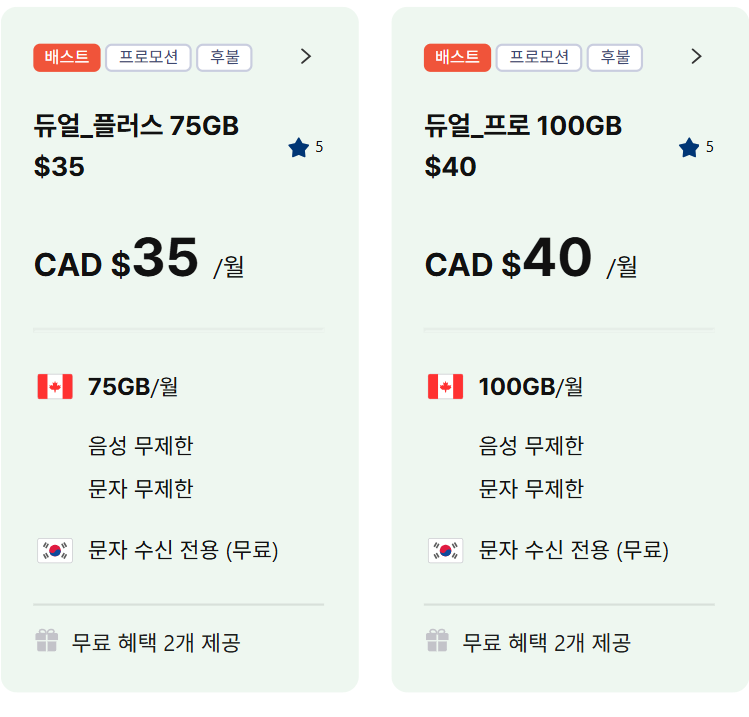Select 프로모션 tag on 듀얼_플러스 card

pyautogui.click(x=148, y=57)
